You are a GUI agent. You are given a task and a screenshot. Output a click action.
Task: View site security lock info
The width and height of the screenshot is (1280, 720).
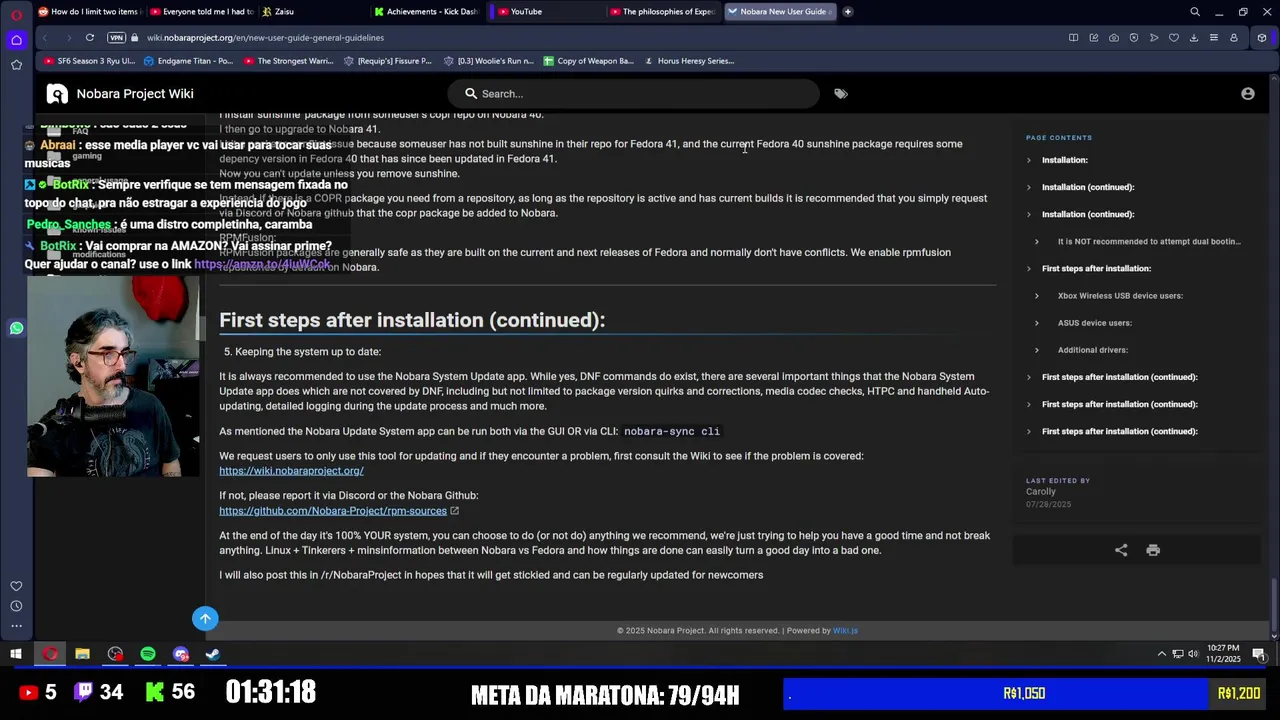135,37
